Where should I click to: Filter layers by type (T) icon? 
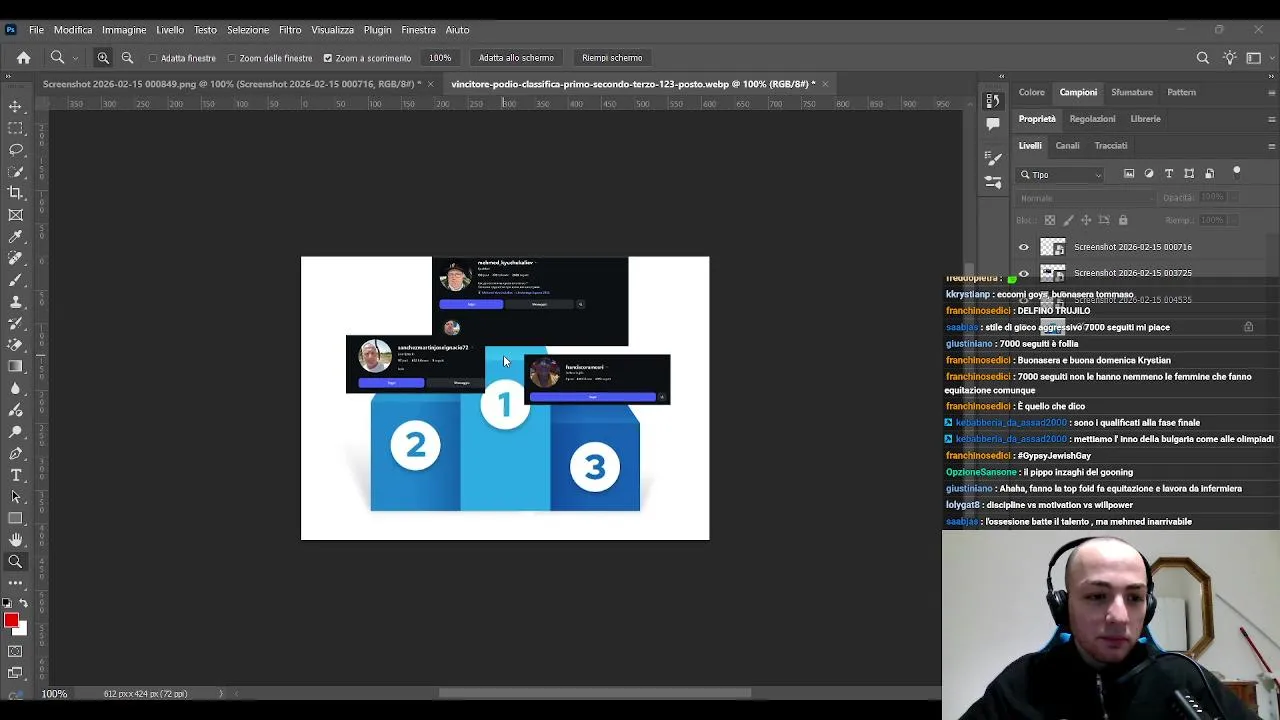[x=1169, y=174]
